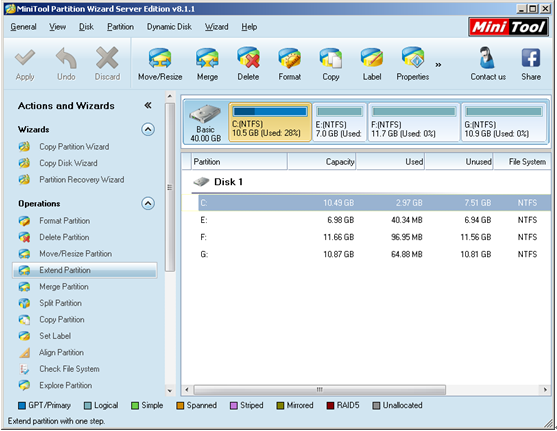This screenshot has width=557, height=431.
Task: Sort by Partition column header
Action: pos(239,162)
